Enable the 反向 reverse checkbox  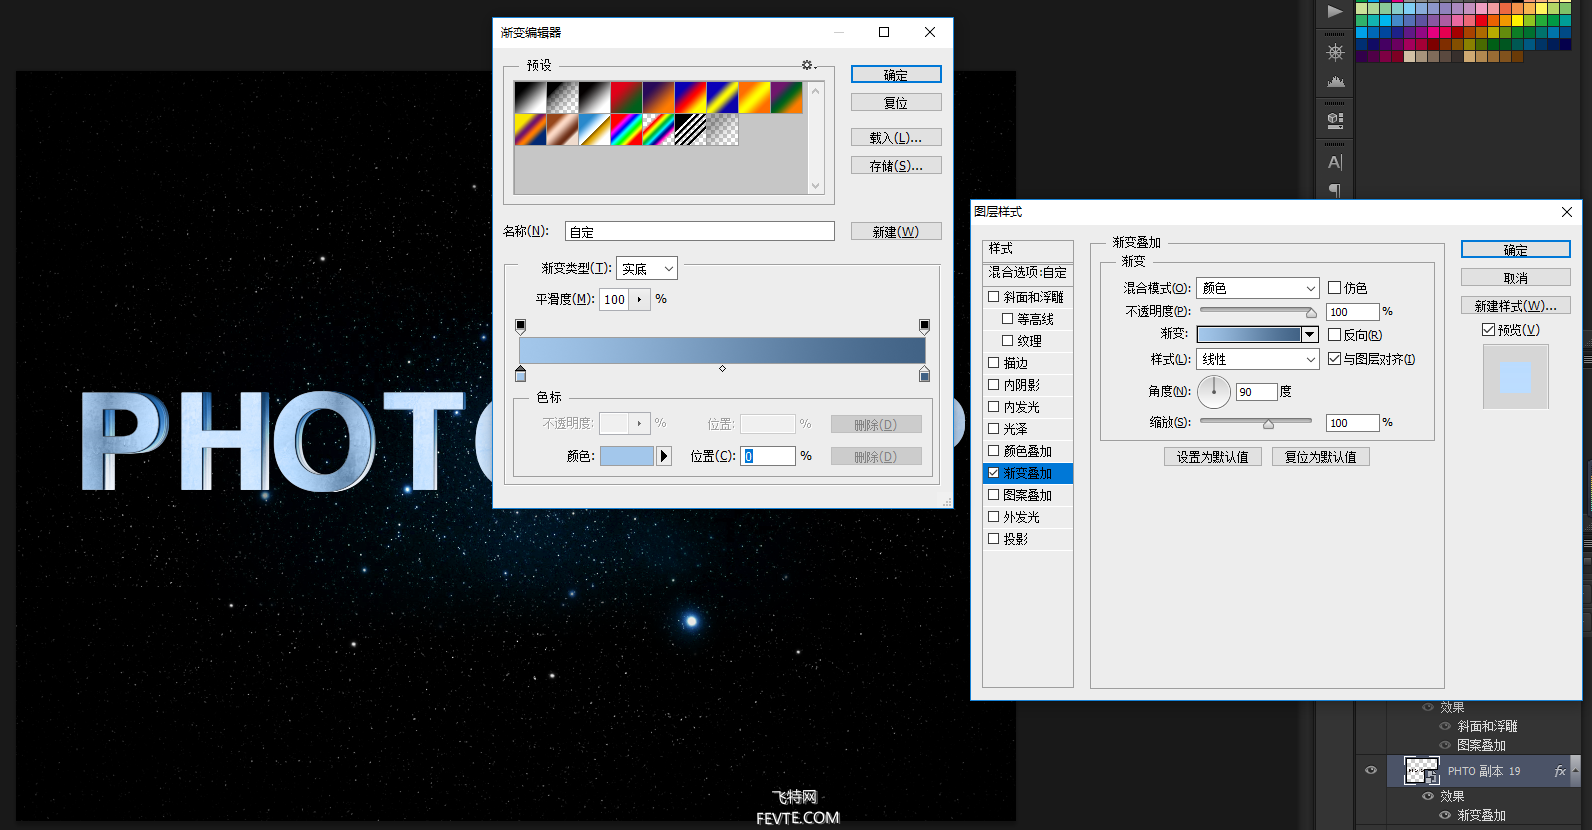click(x=1334, y=335)
